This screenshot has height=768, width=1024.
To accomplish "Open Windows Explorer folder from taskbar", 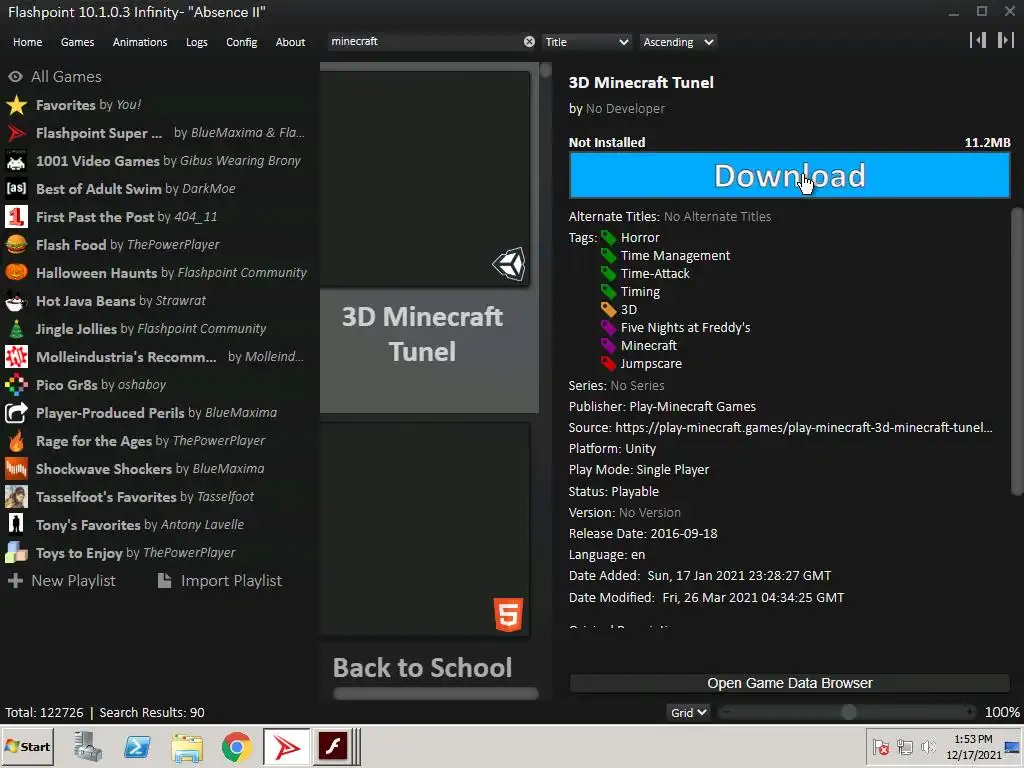I will [x=187, y=747].
